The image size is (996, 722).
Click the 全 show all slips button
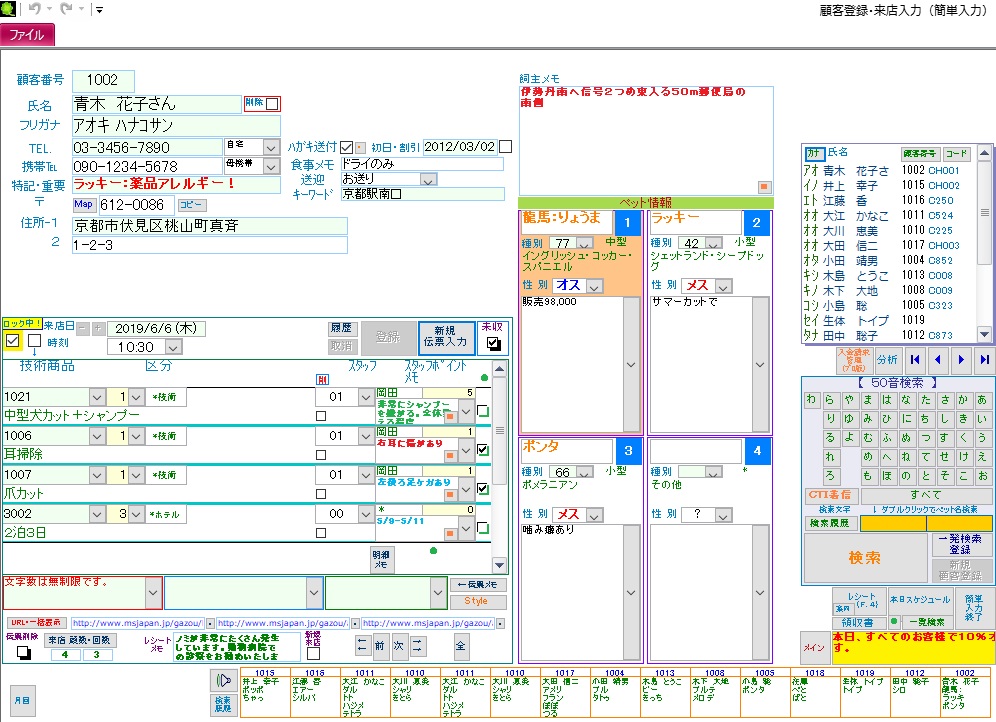point(461,646)
